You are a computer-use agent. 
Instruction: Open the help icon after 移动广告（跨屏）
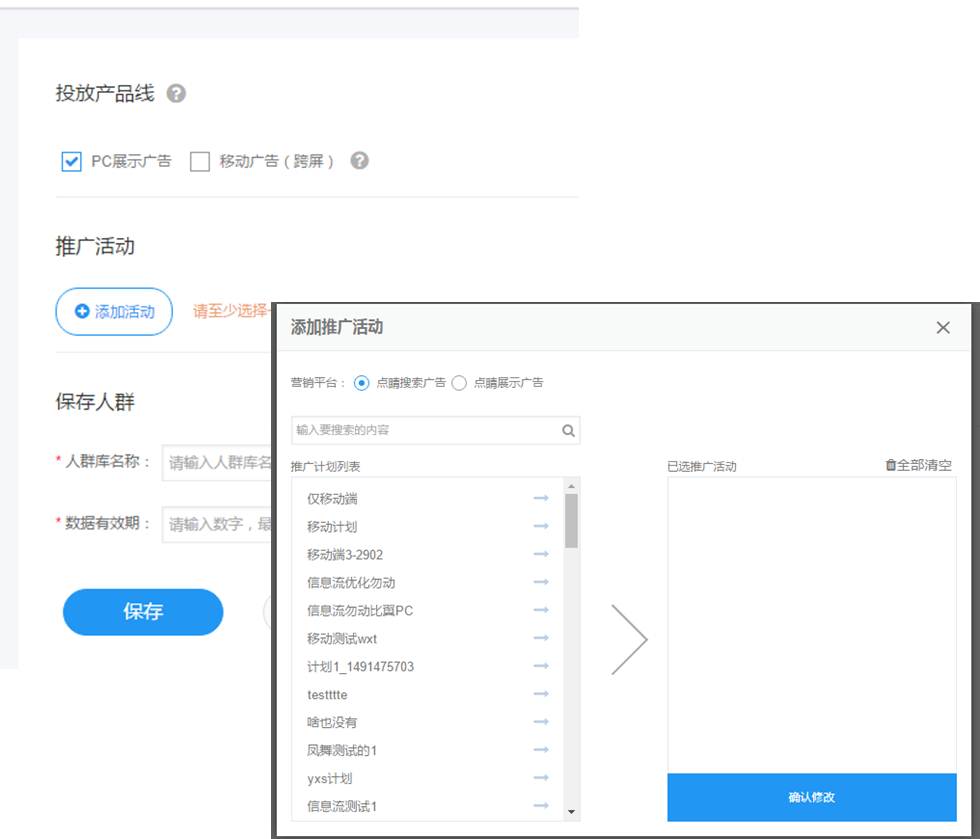(360, 160)
